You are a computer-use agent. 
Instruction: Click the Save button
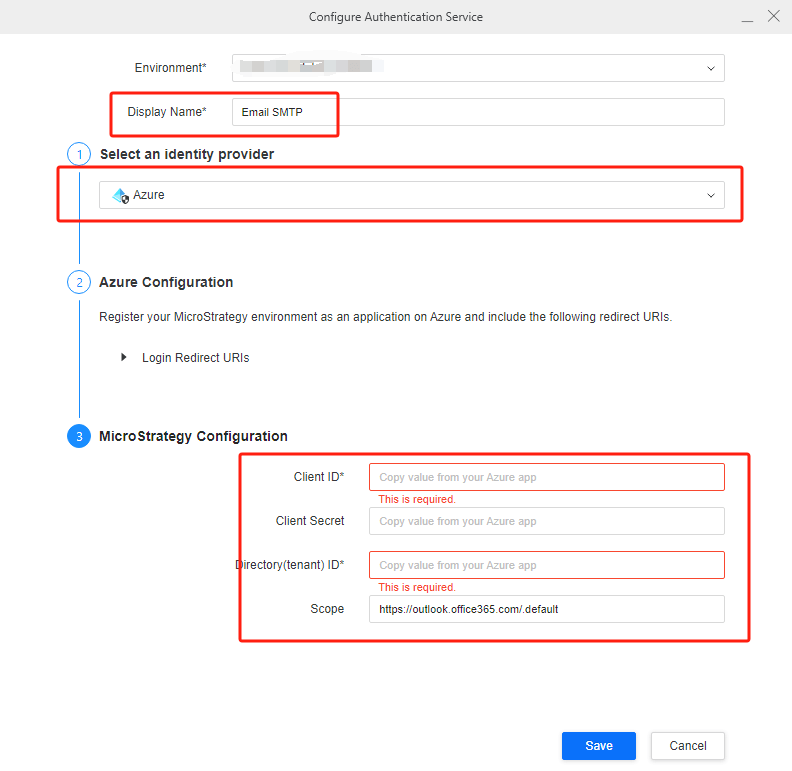[x=599, y=745]
